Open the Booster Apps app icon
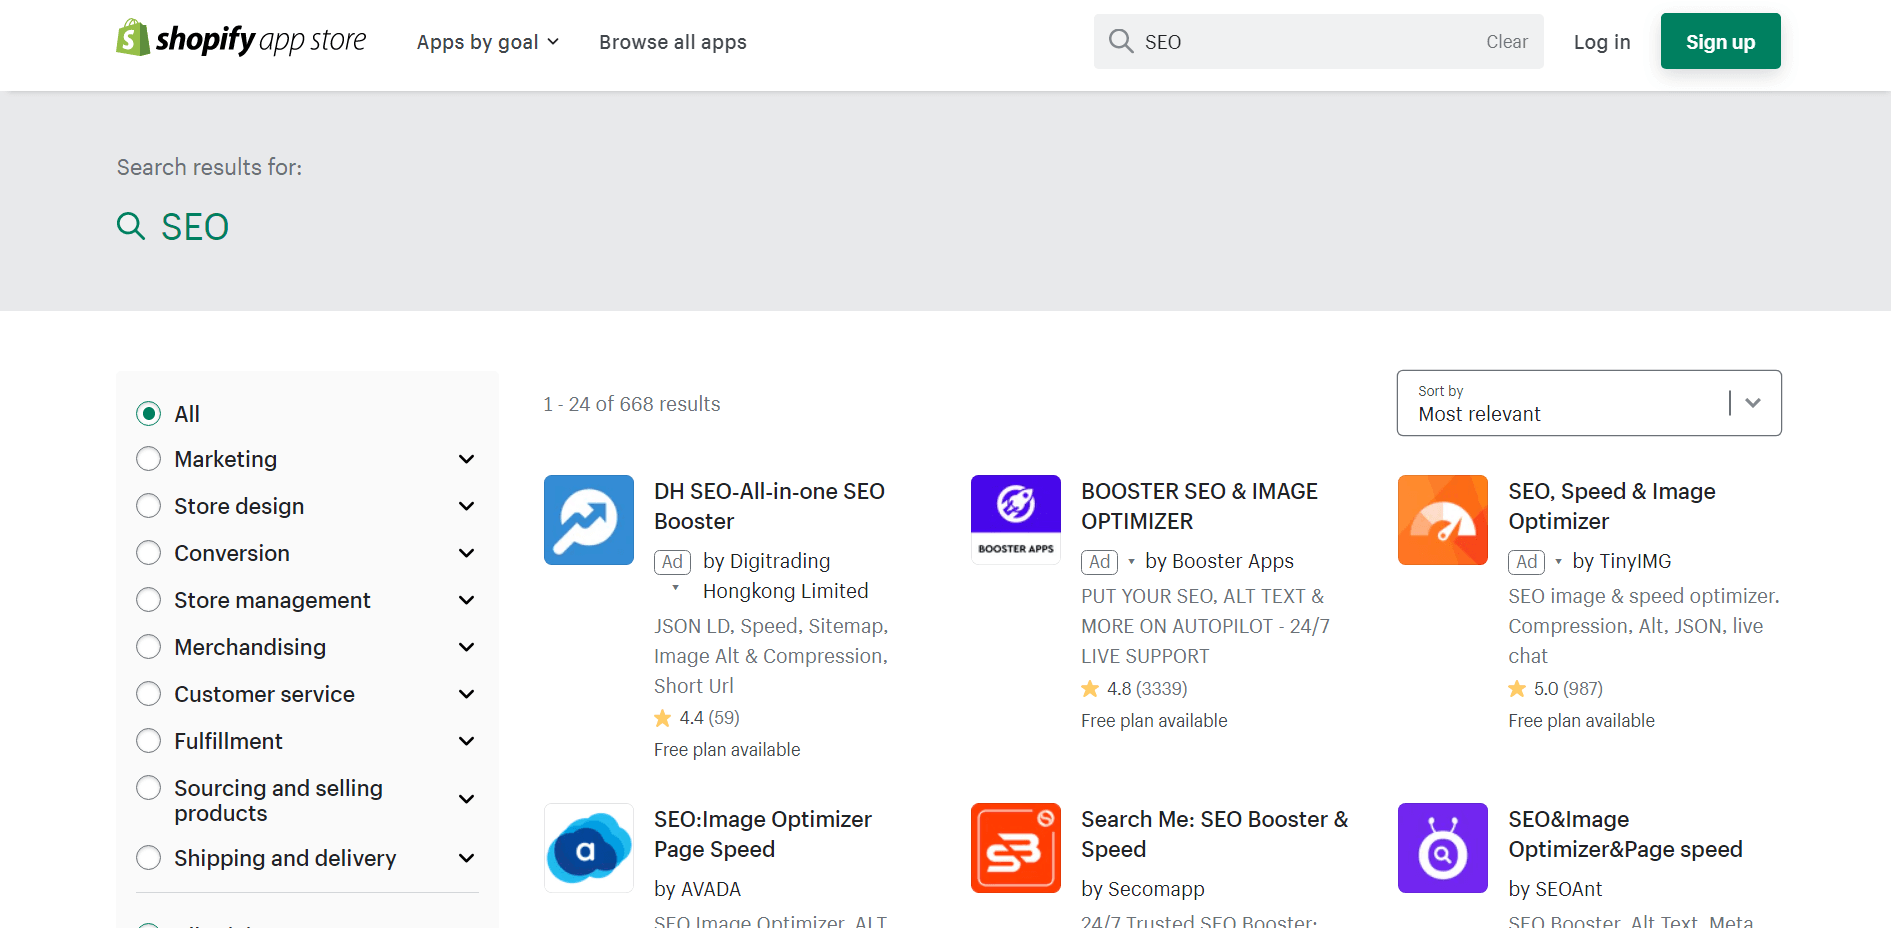Screen dimensions: 1891x928 [1016, 520]
